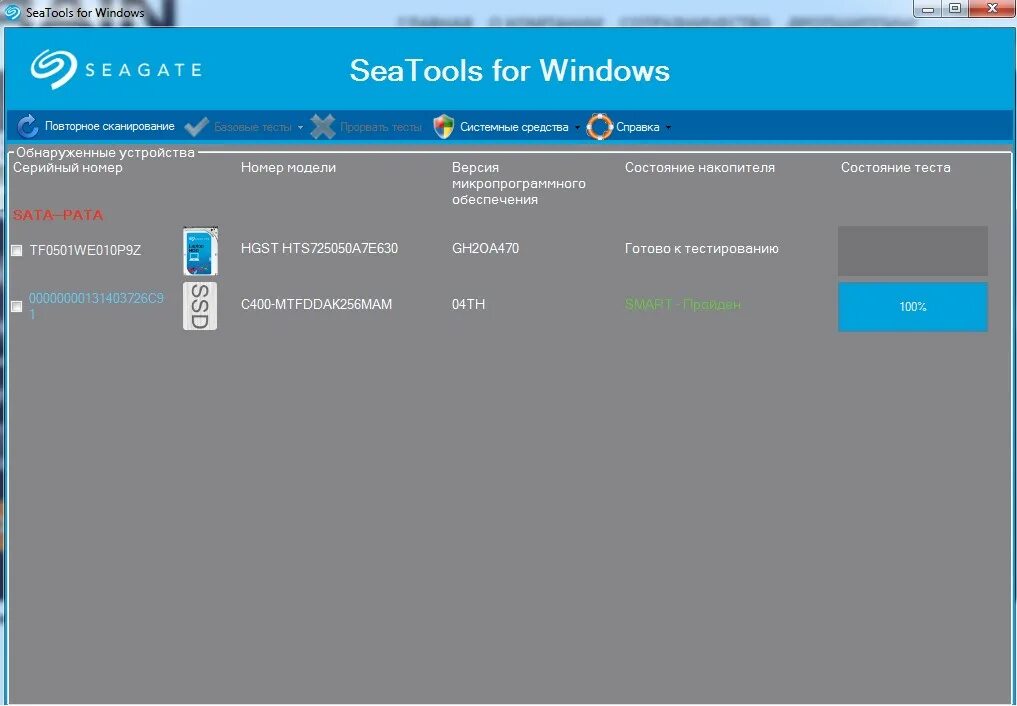Click Системные средства menu label
Screen dimensions: 1017x706
[514, 127]
